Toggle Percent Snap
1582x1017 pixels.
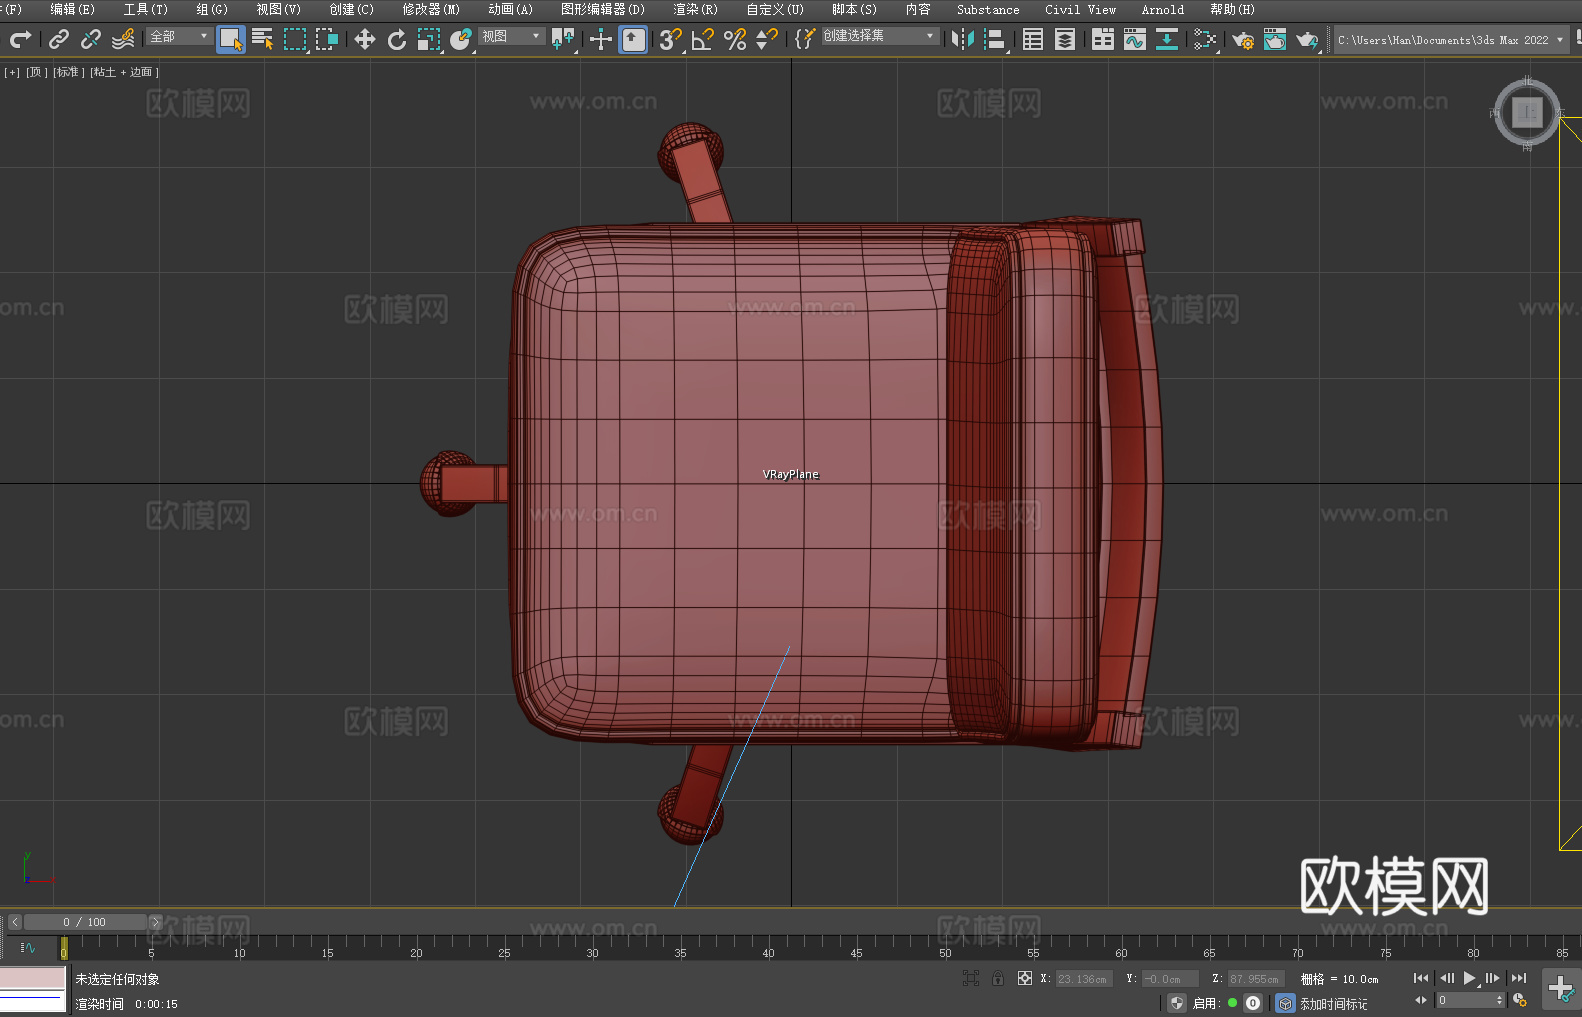click(x=735, y=39)
